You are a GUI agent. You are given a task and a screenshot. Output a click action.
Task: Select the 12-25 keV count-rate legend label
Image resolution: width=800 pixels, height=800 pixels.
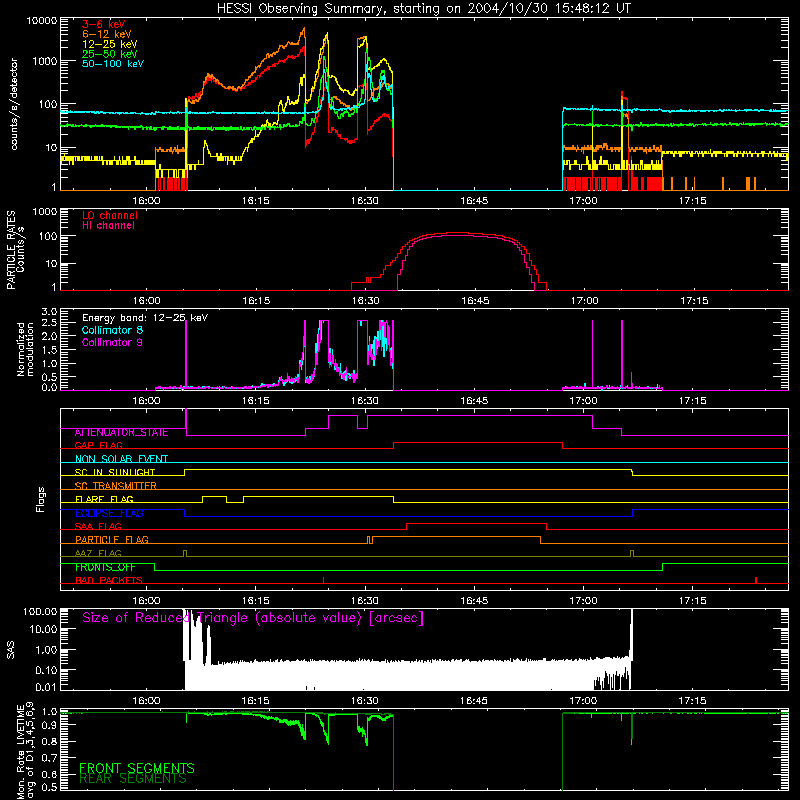tap(110, 44)
